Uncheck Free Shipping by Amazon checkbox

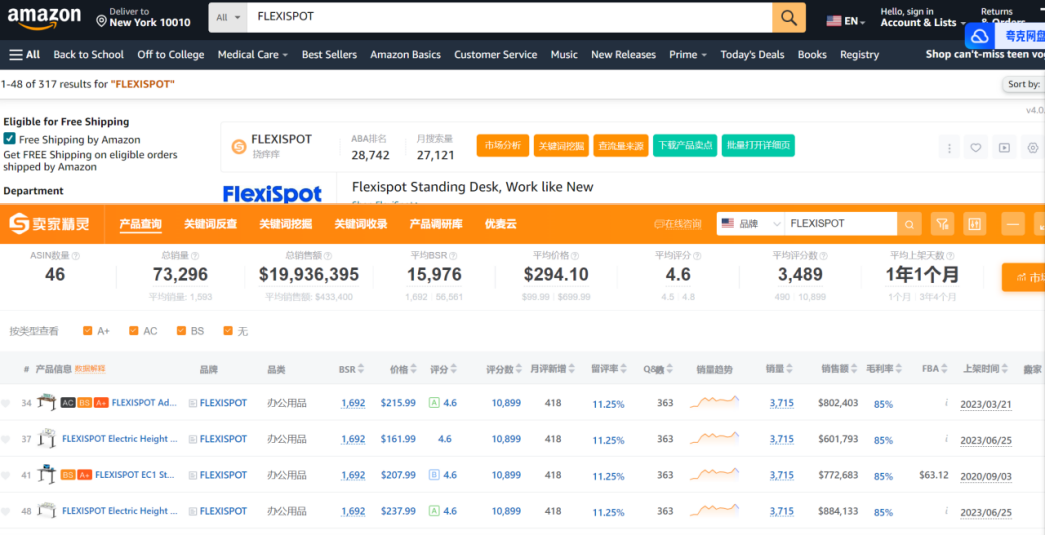pos(10,139)
